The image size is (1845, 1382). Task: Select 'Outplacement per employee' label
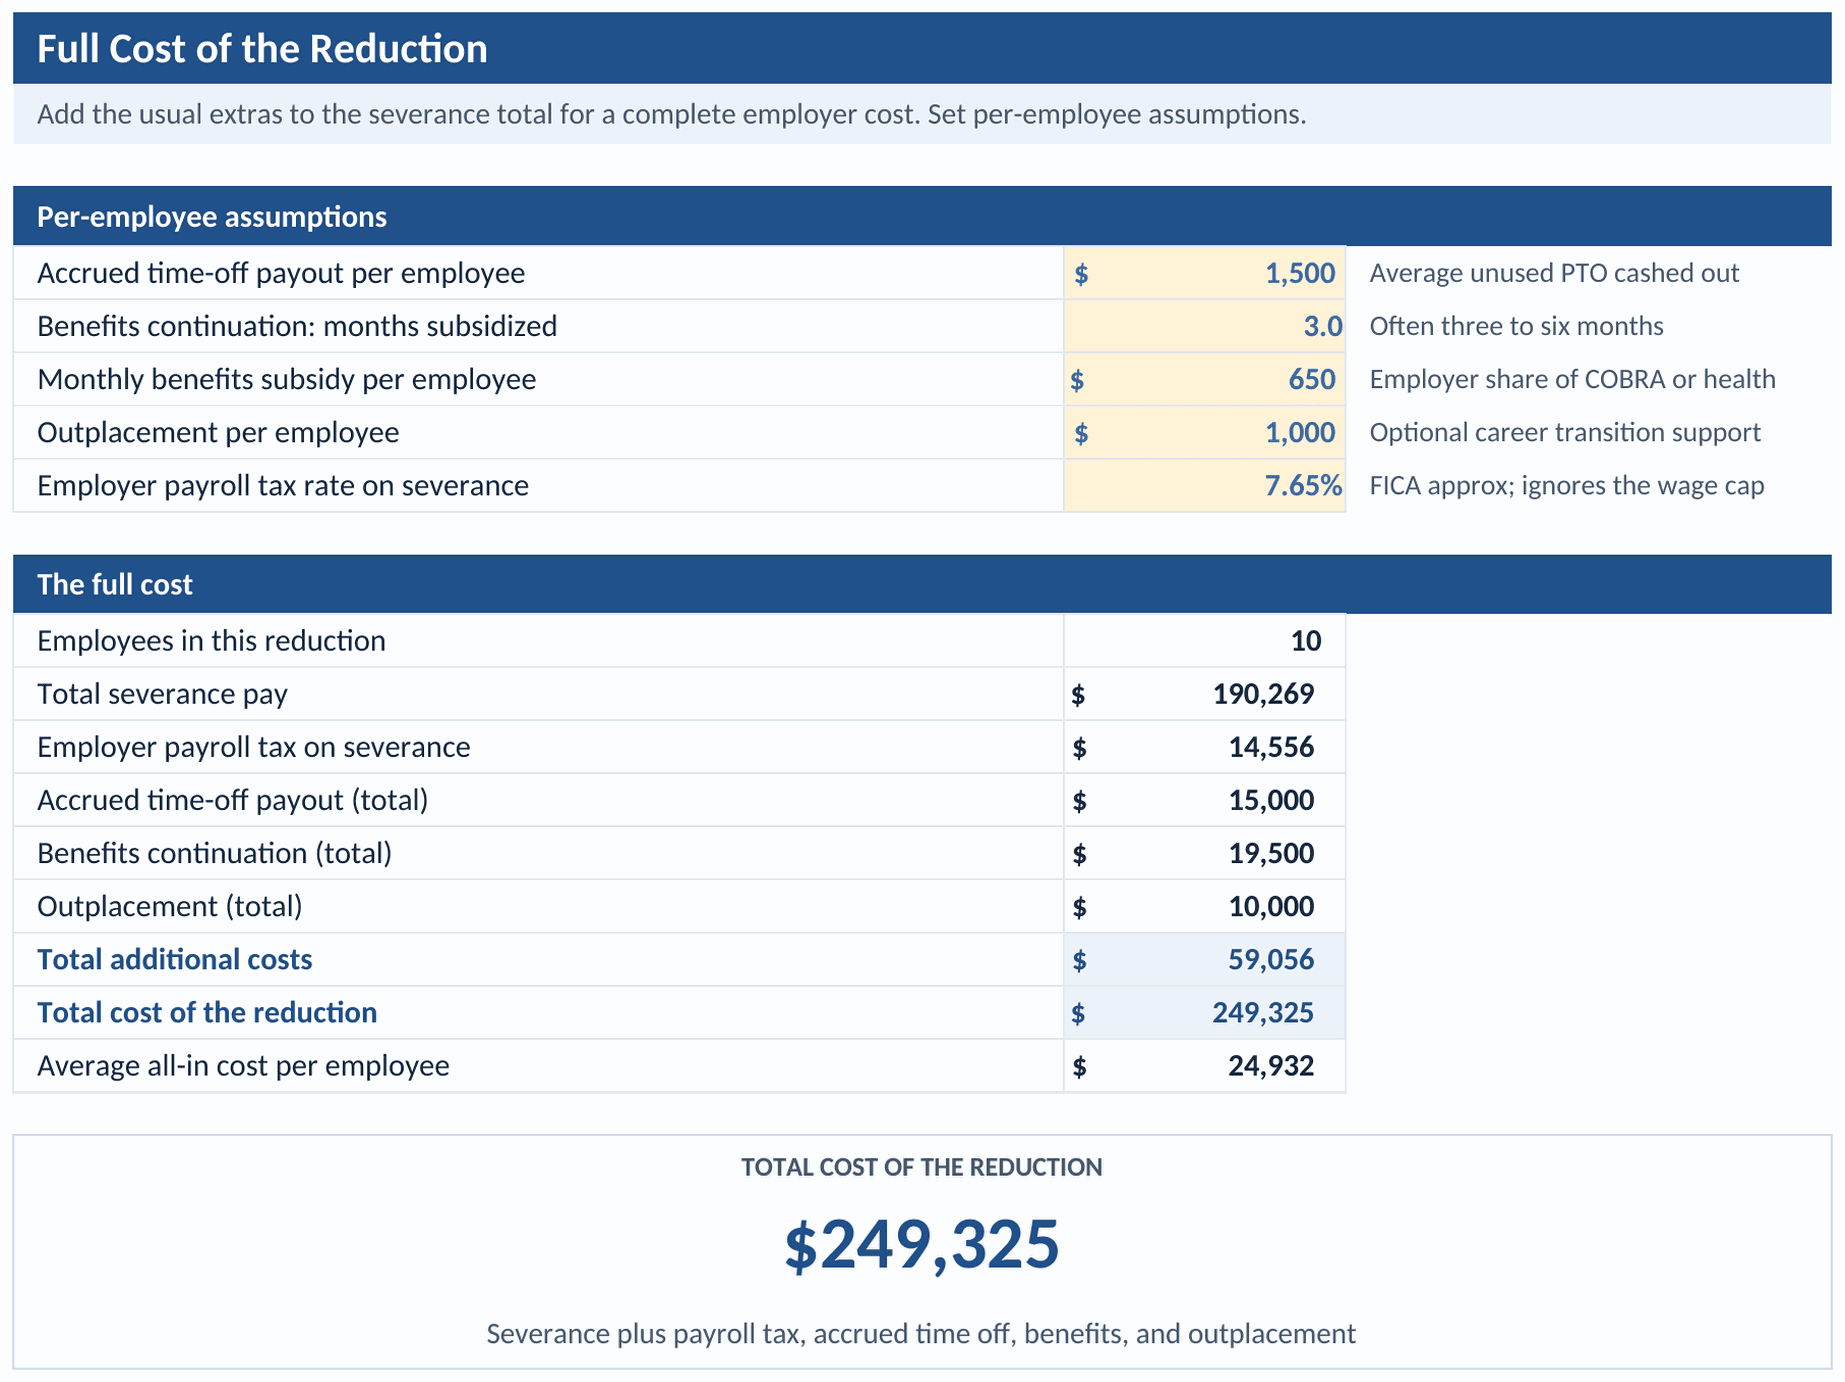point(218,432)
